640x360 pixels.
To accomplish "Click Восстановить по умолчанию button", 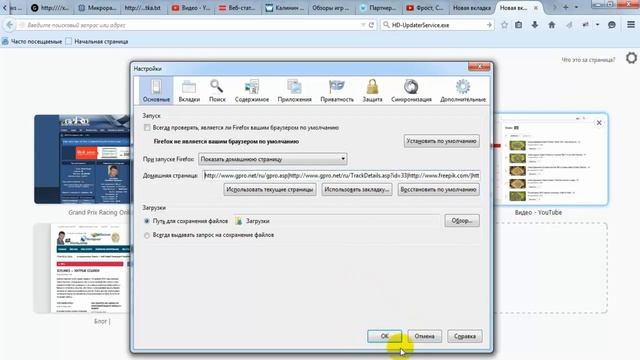I will [438, 189].
